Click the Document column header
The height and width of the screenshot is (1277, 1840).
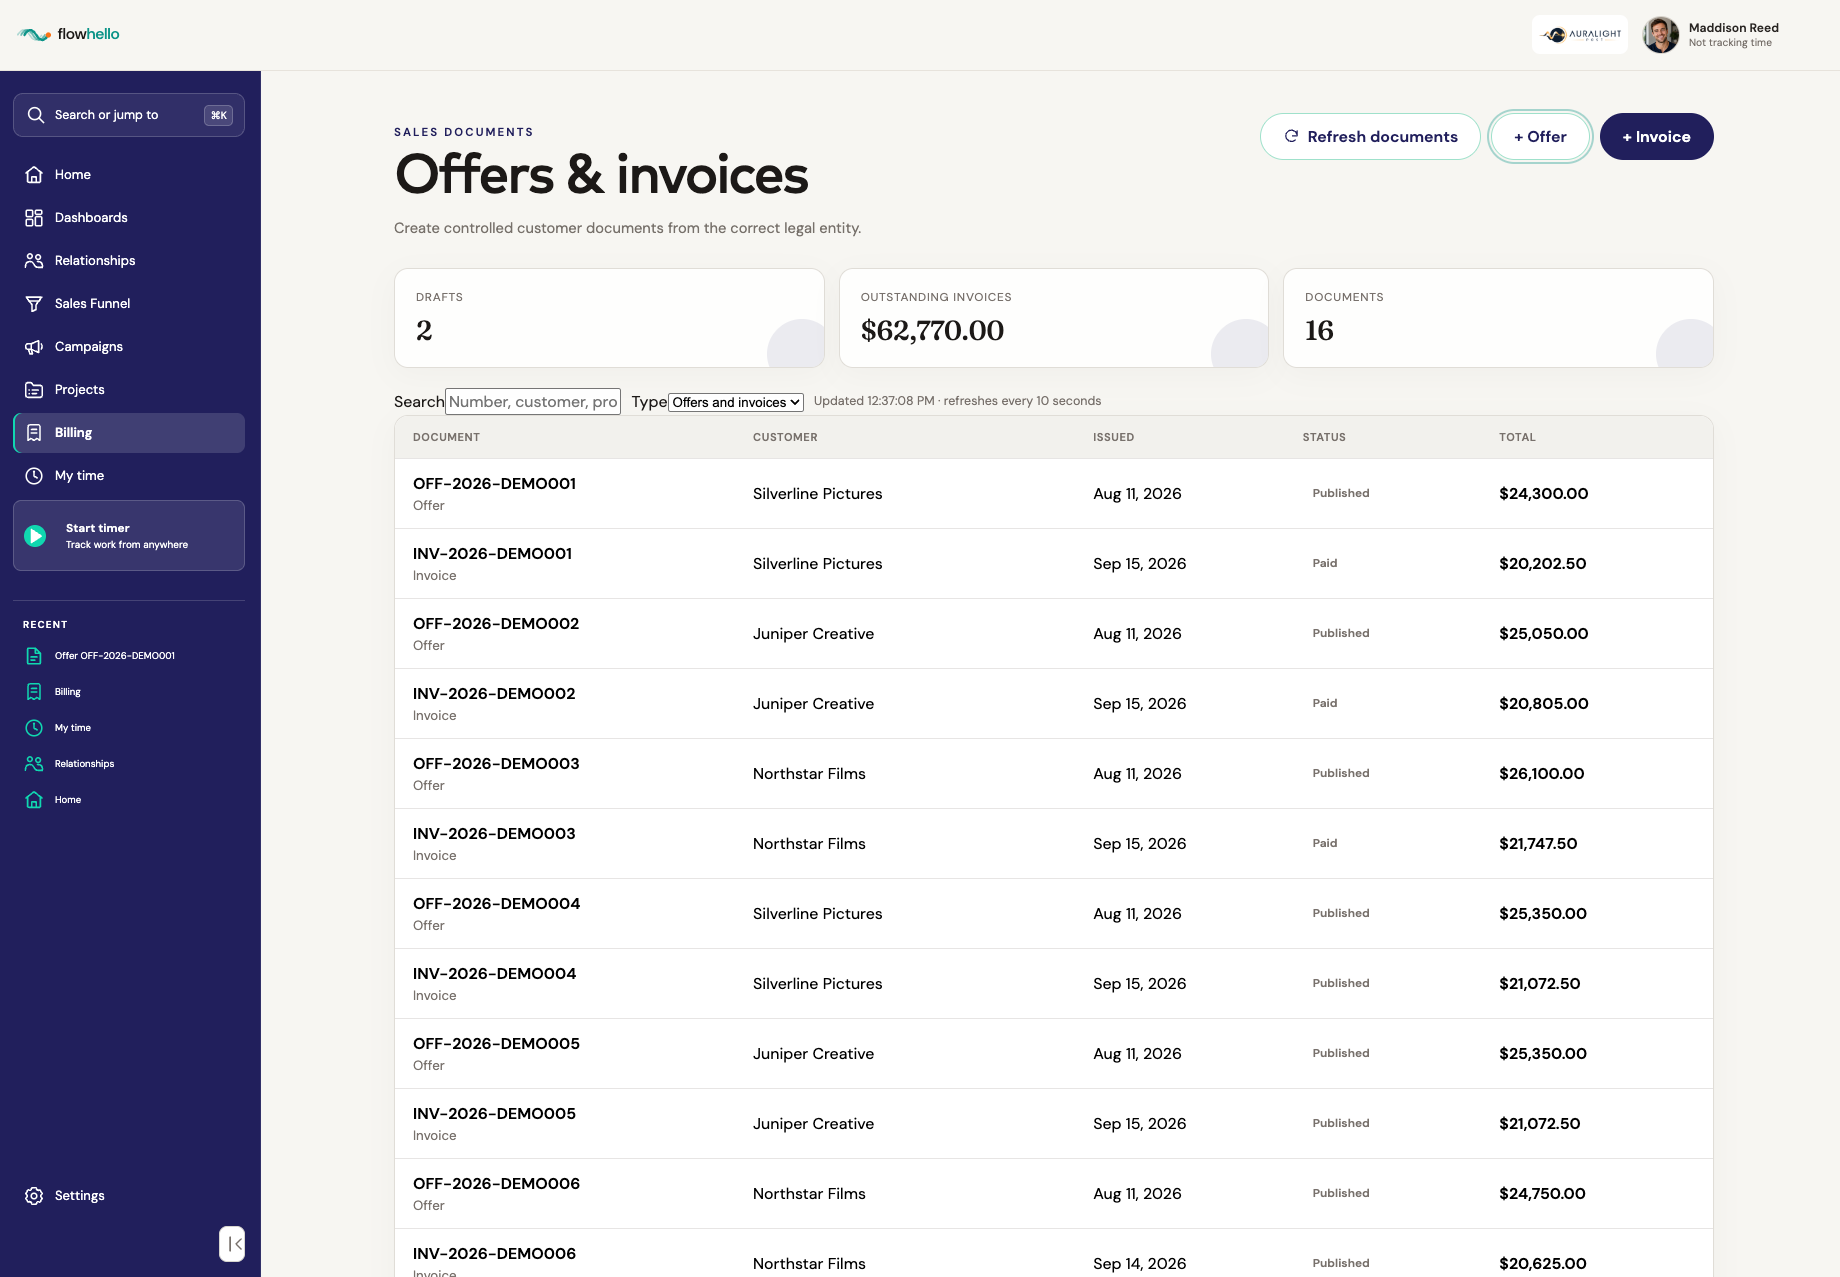[446, 438]
